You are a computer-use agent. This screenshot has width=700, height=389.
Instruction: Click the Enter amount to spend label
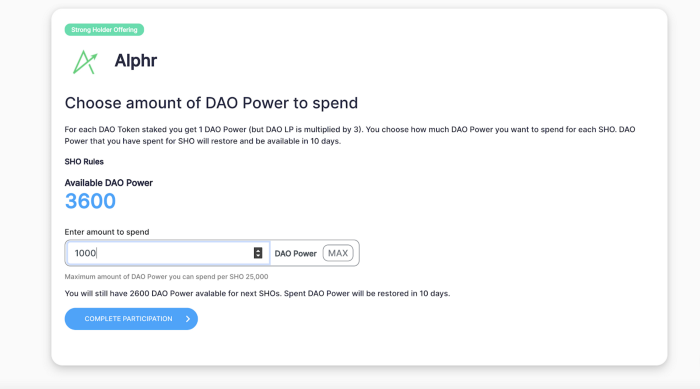coord(107,232)
